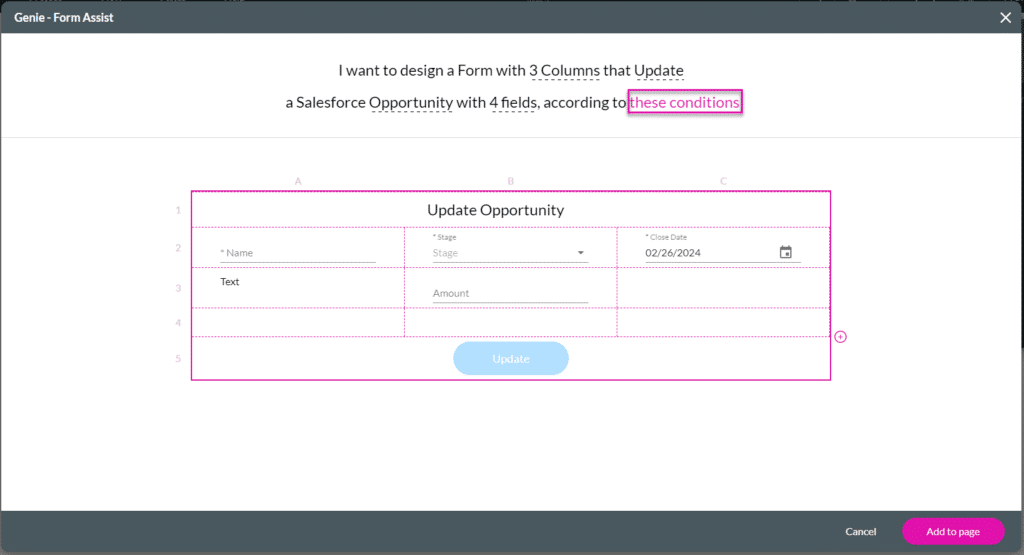Select the 'Opportunity' object option
The image size is (1024, 555).
tap(410, 103)
